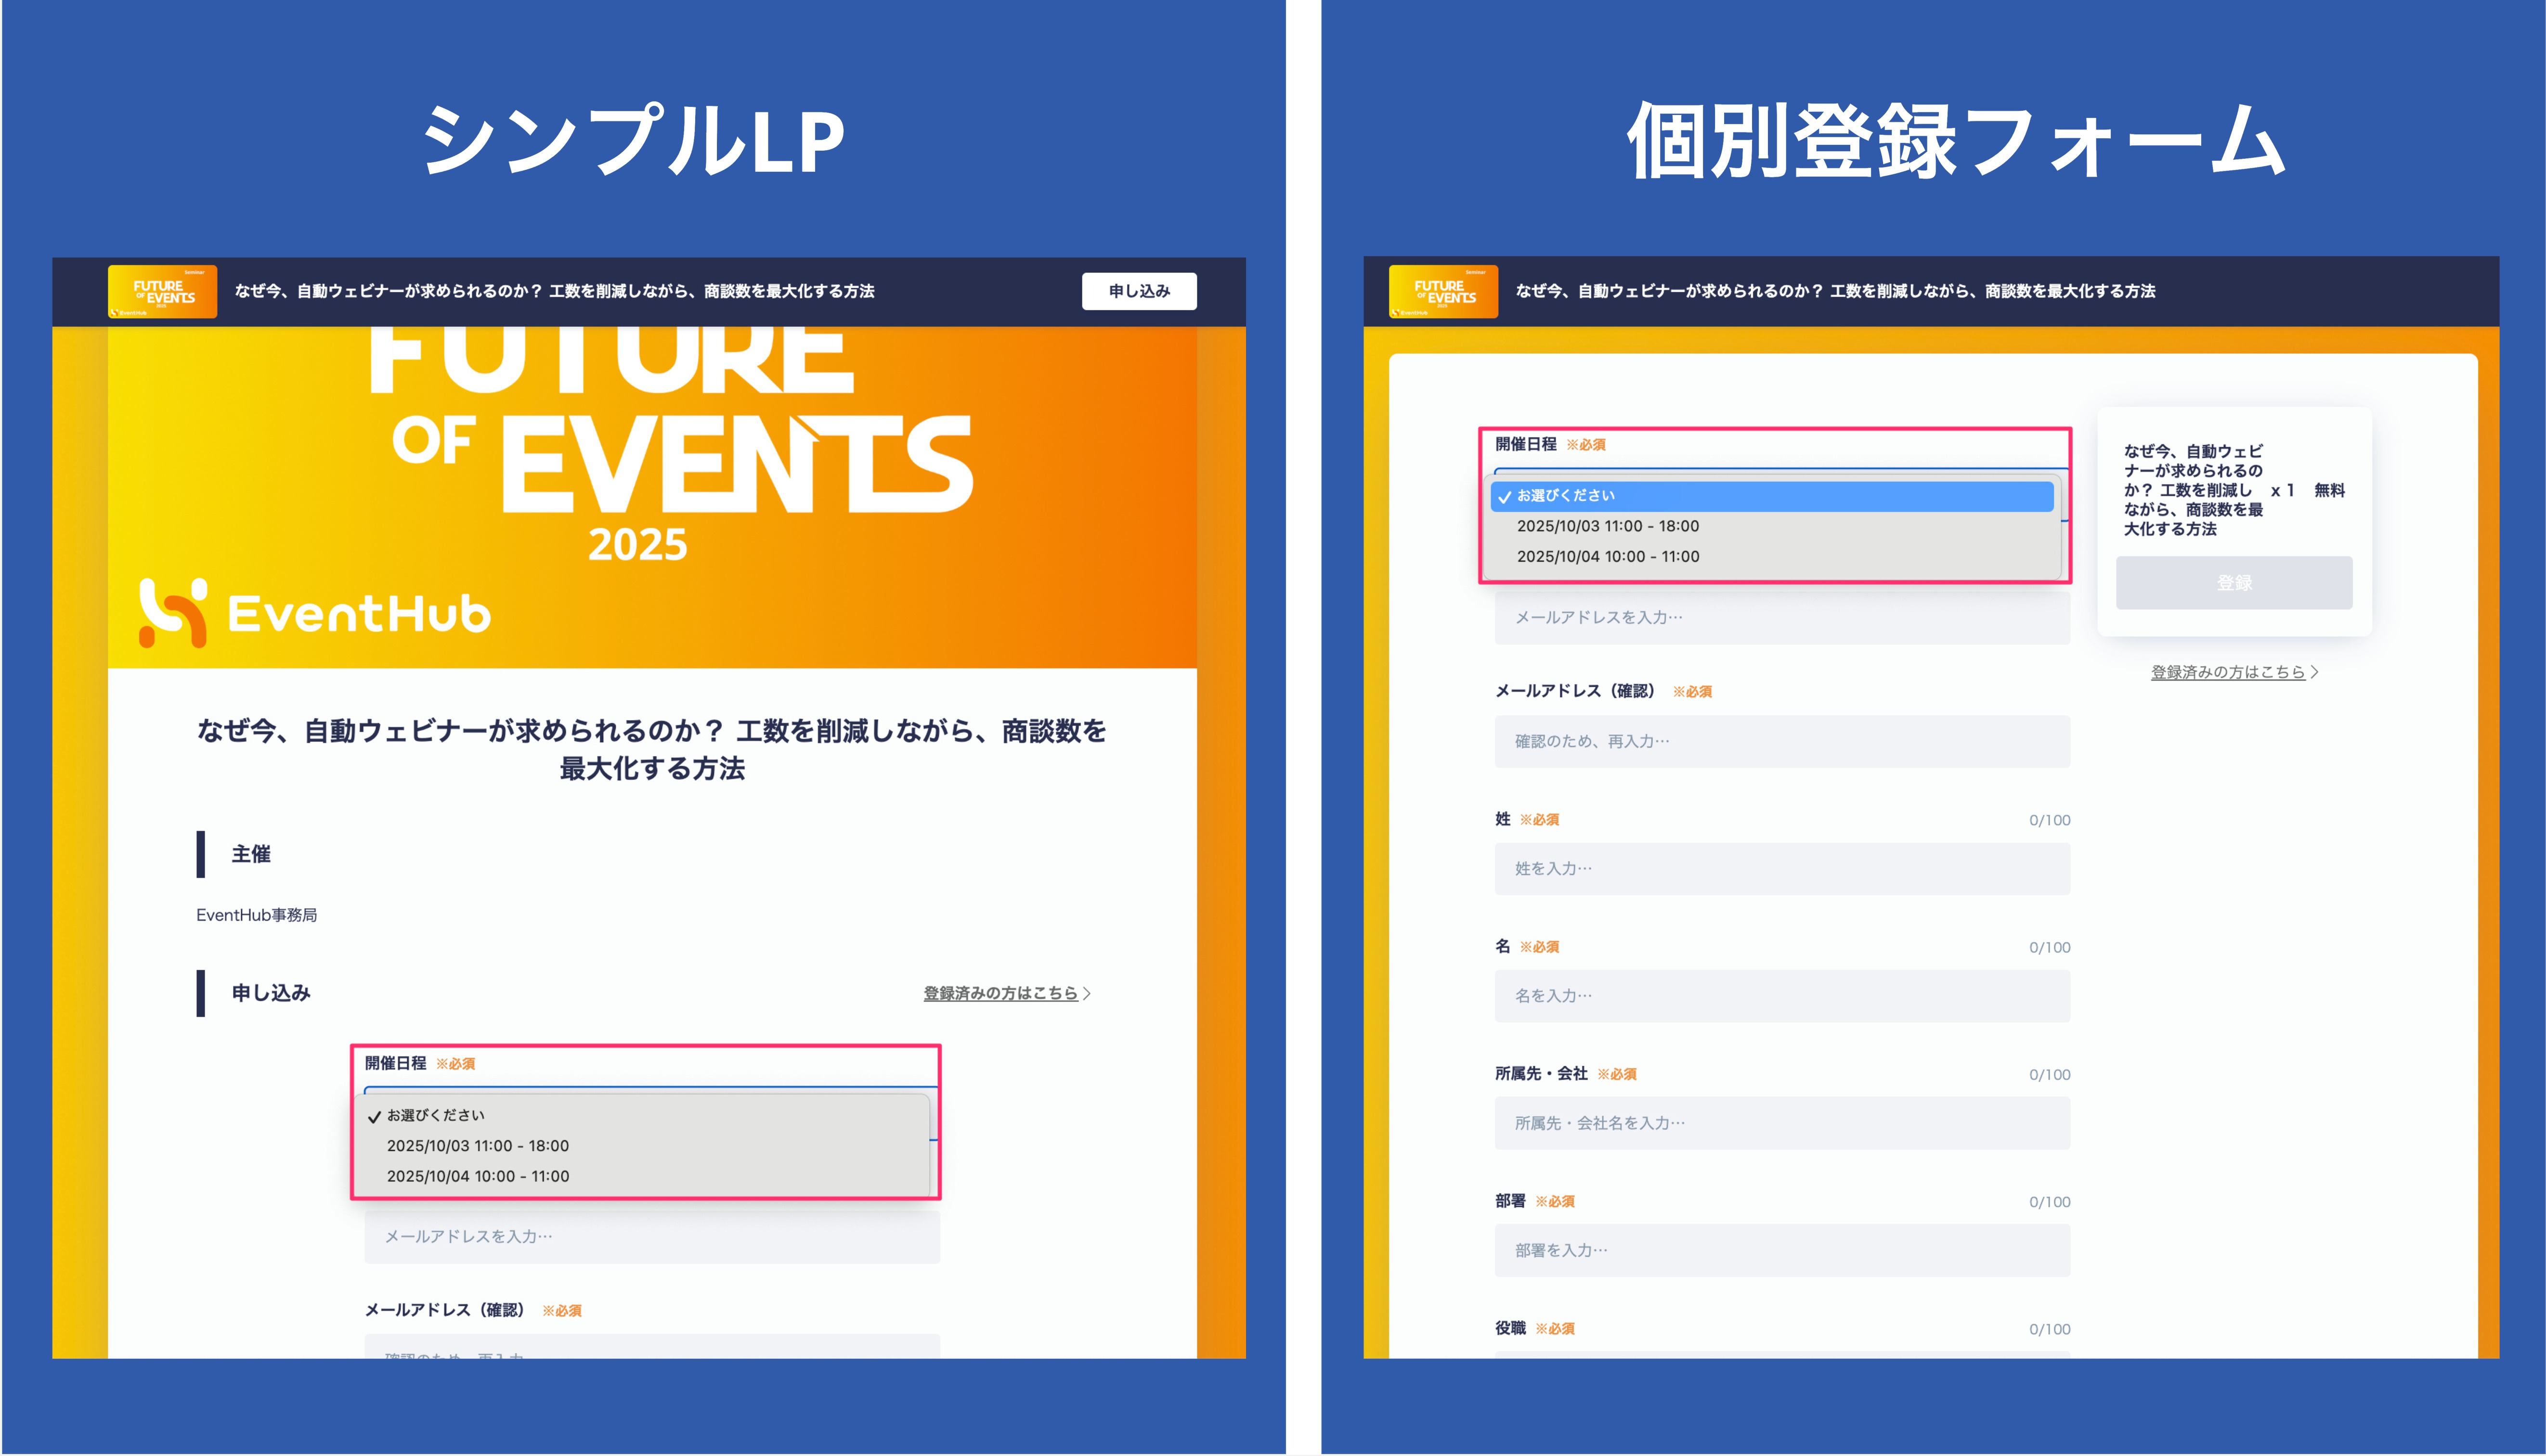Click the Future of Events logo in left header

(x=162, y=291)
